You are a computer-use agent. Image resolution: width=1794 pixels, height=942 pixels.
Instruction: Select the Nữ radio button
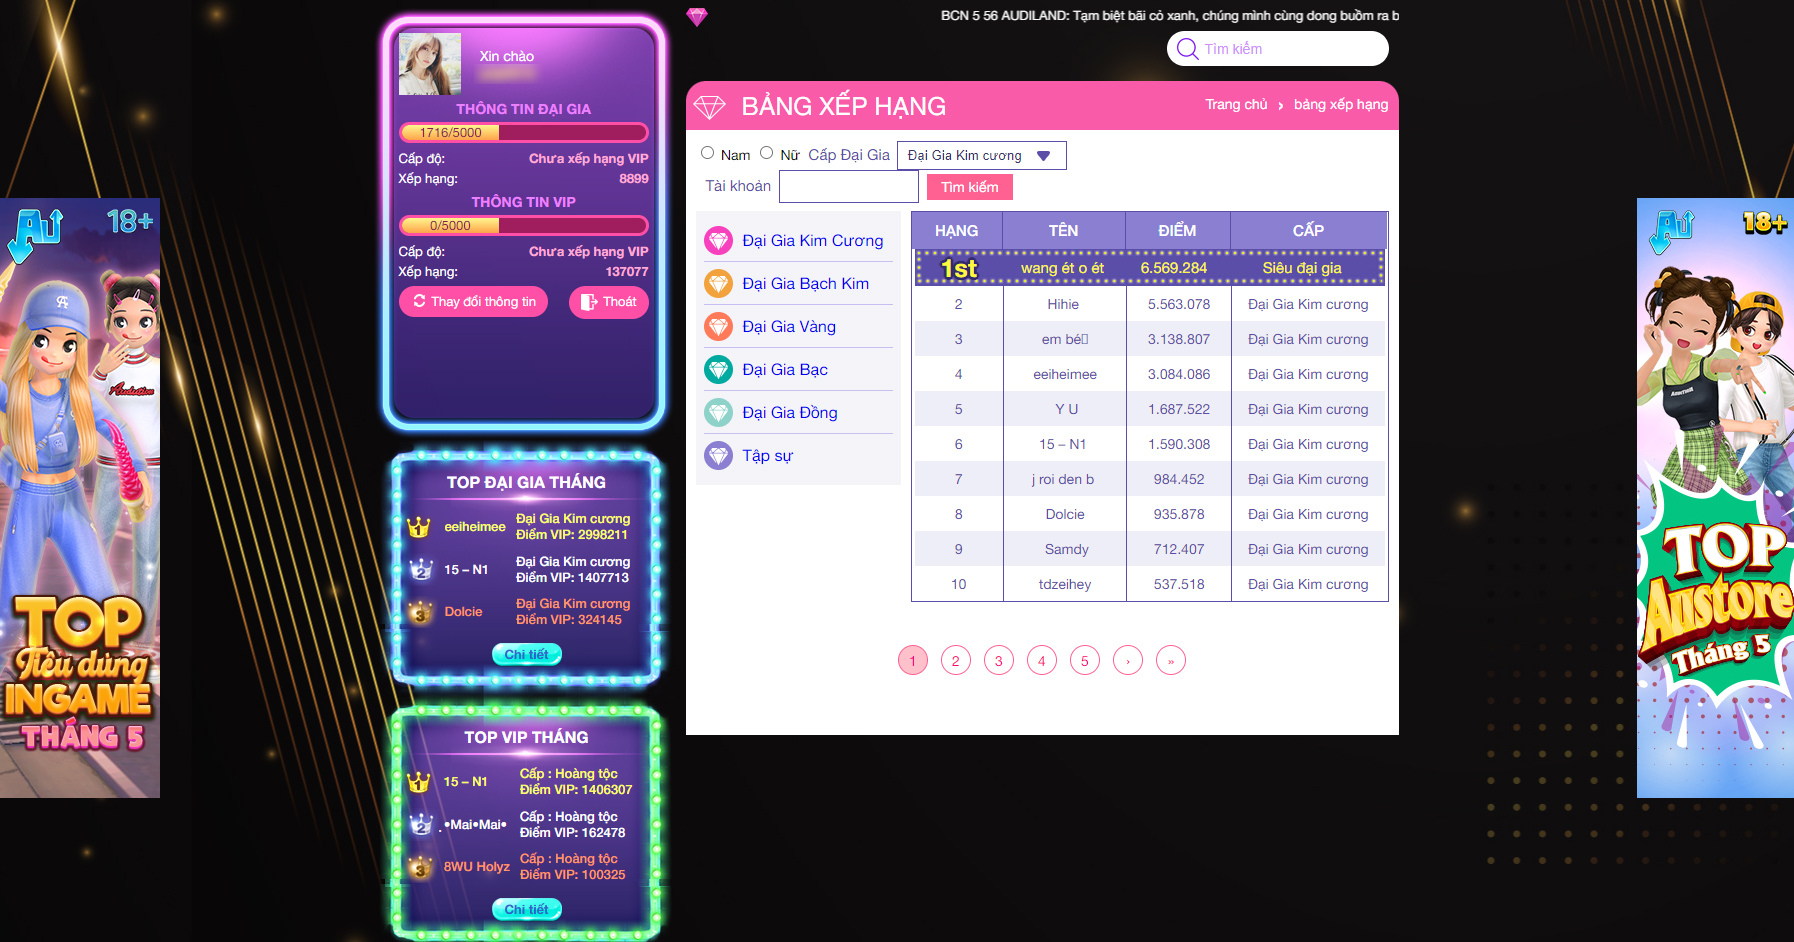point(767,153)
